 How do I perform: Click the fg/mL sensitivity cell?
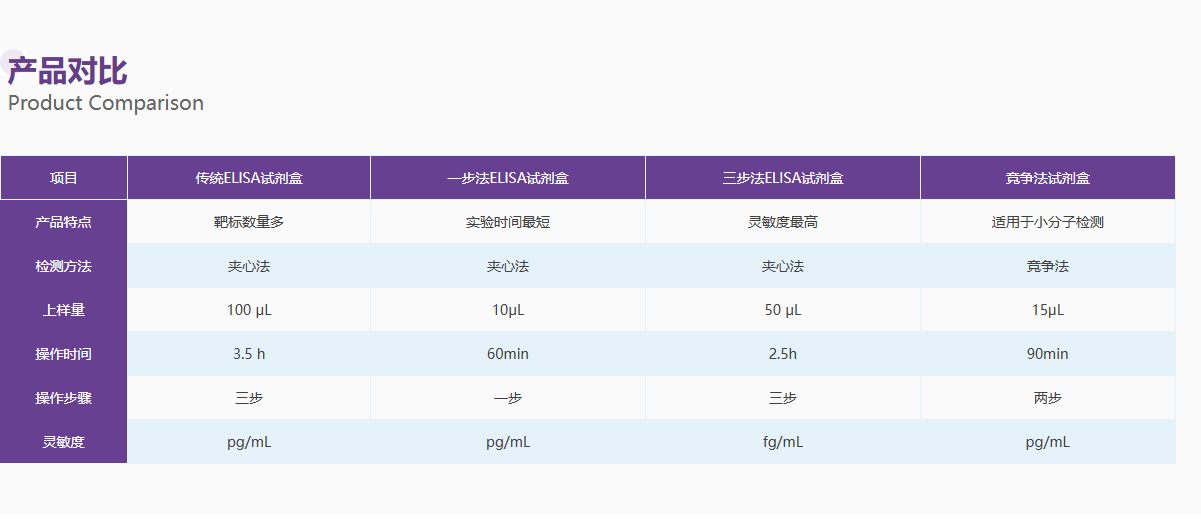click(x=783, y=442)
